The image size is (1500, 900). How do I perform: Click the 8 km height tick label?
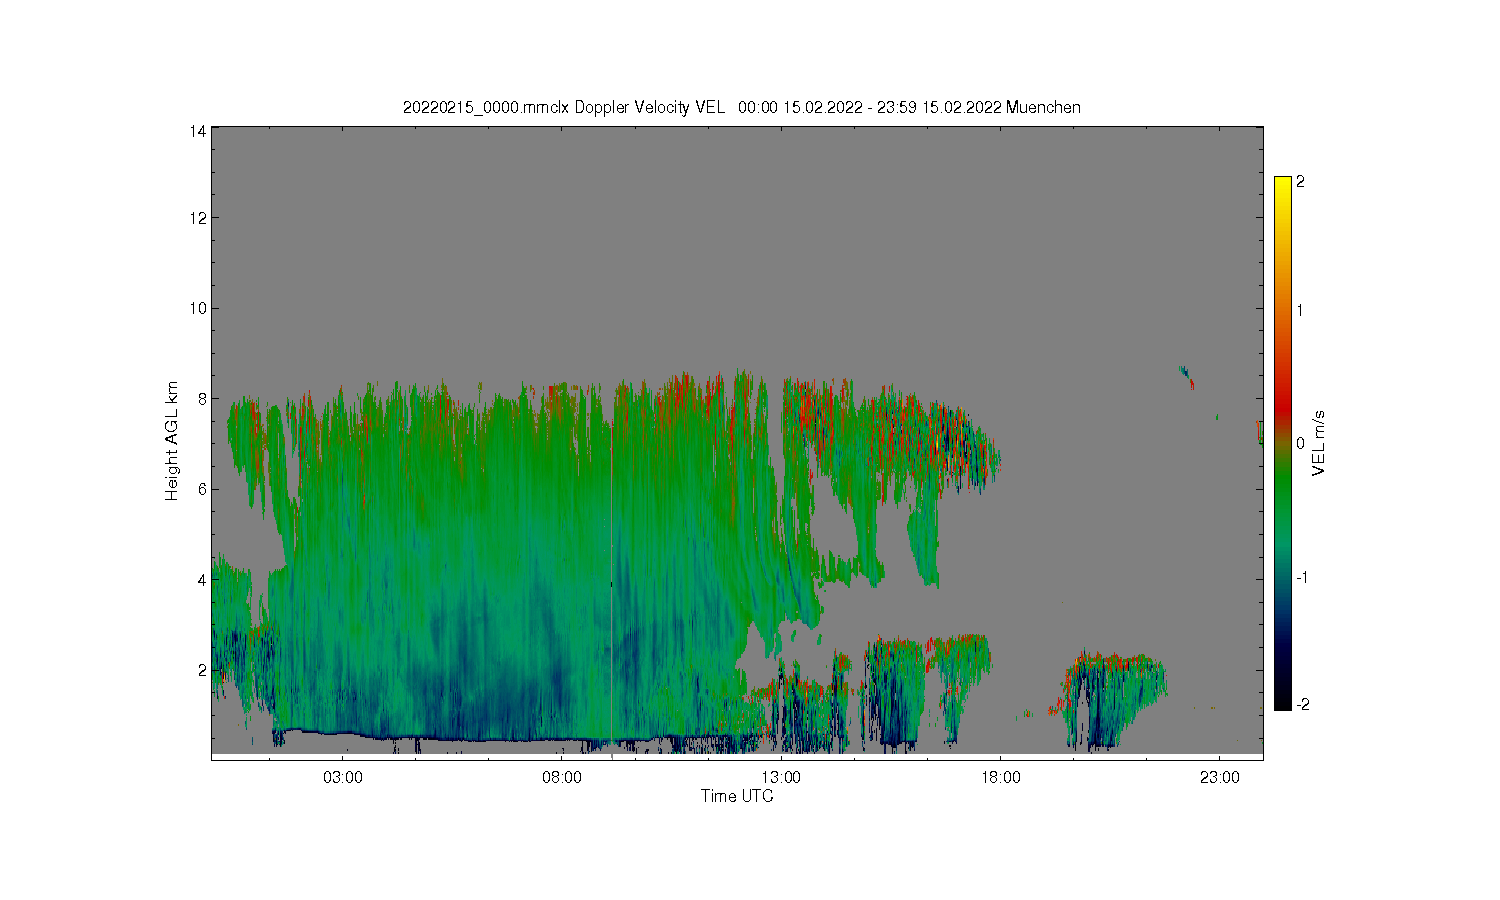[203, 398]
